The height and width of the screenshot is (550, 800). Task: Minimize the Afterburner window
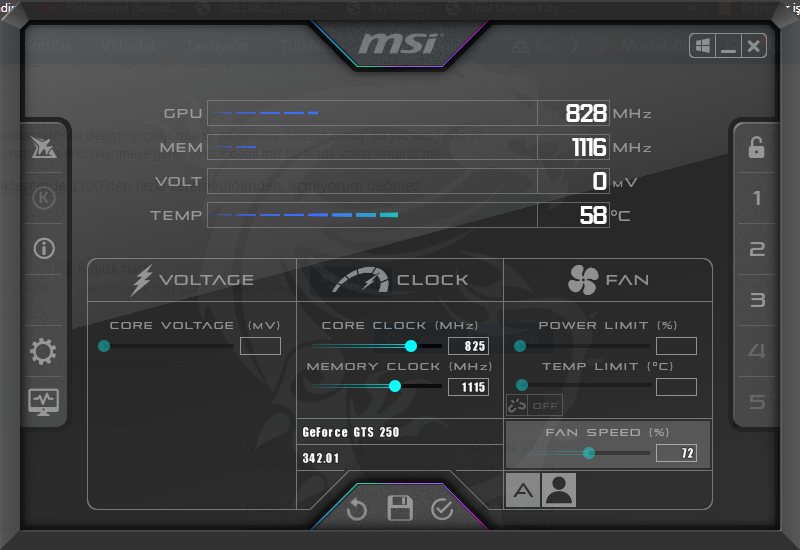pyautogui.click(x=728, y=46)
